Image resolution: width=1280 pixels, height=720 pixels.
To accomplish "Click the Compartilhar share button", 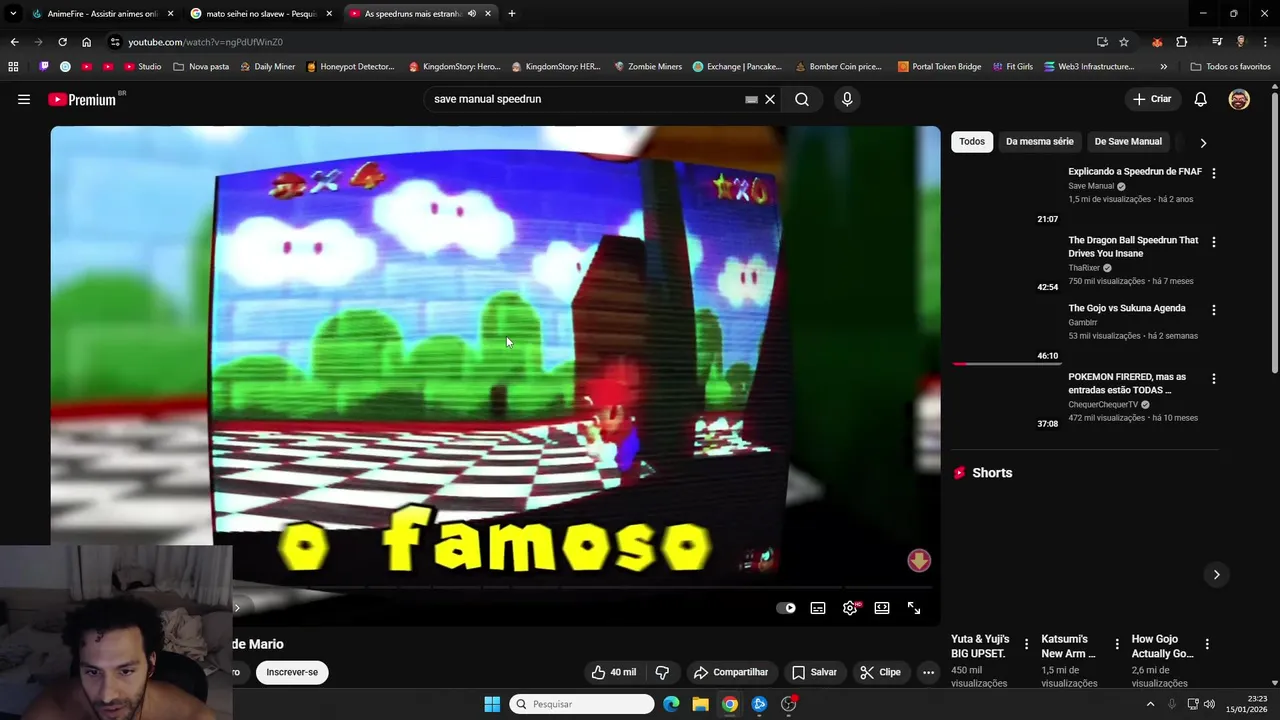I will [731, 672].
